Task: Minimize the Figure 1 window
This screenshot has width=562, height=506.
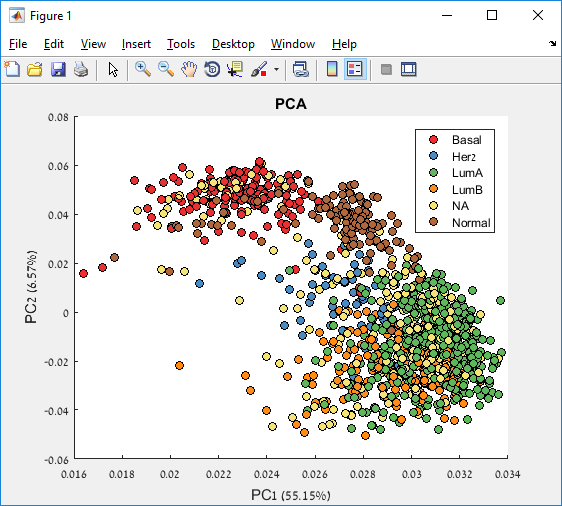Action: 447,15
